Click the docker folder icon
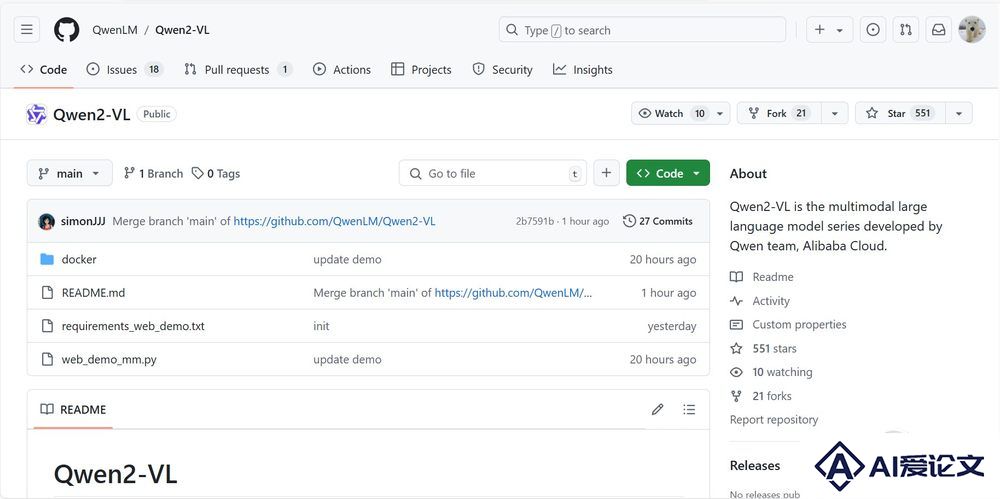1000x499 pixels. 47,259
